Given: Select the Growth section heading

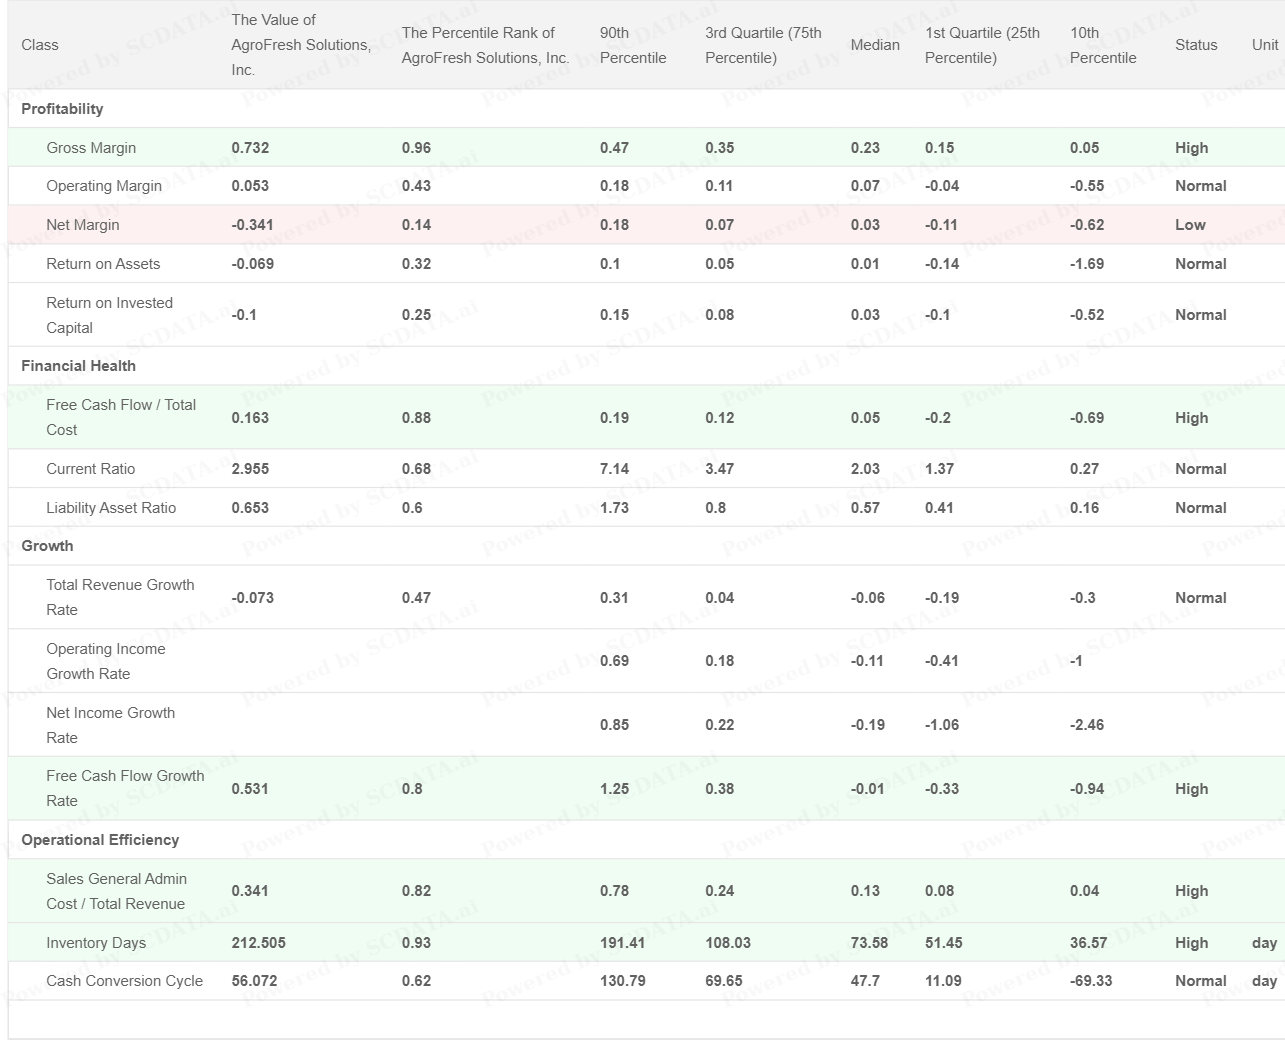Looking at the screenshot, I should [x=47, y=546].
